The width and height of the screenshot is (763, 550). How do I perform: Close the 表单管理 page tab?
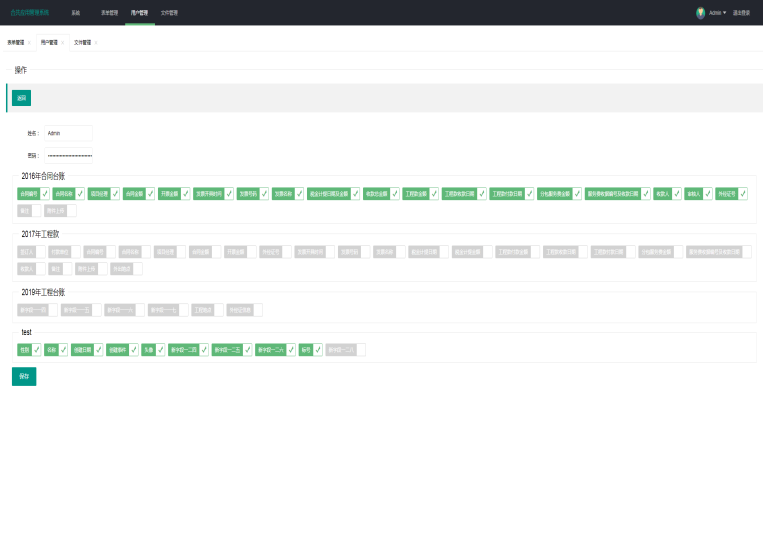click(x=29, y=43)
